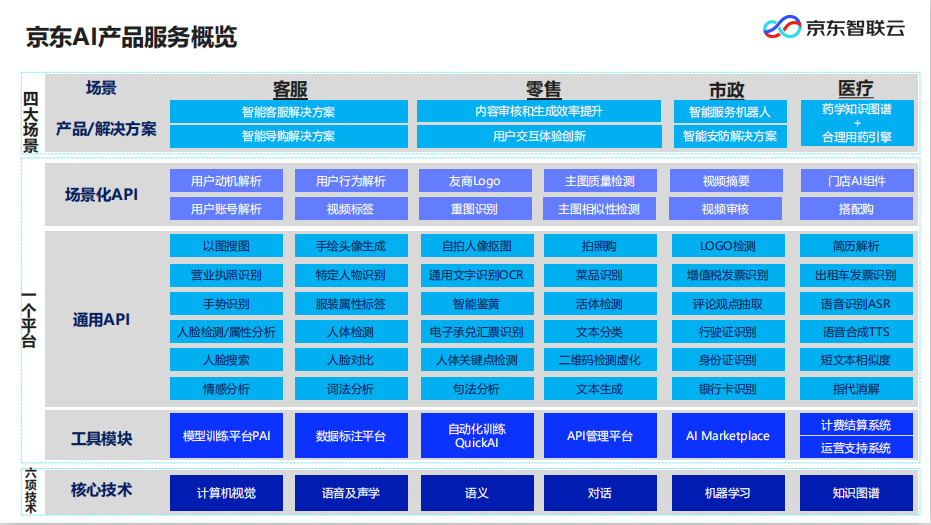Select the 智能鉴黄 box

(x=477, y=303)
